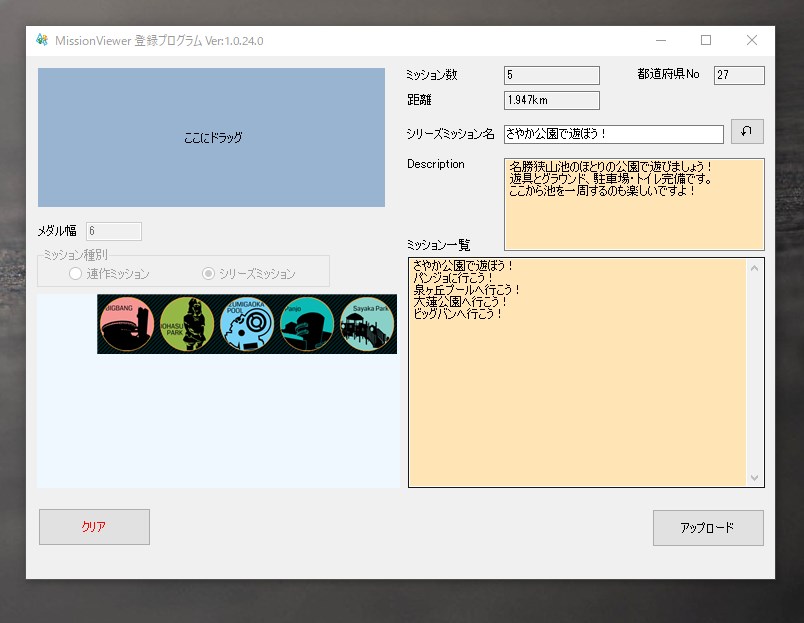Focus the シリーズミッション名 text field
Image resolution: width=804 pixels, height=623 pixels.
[614, 134]
